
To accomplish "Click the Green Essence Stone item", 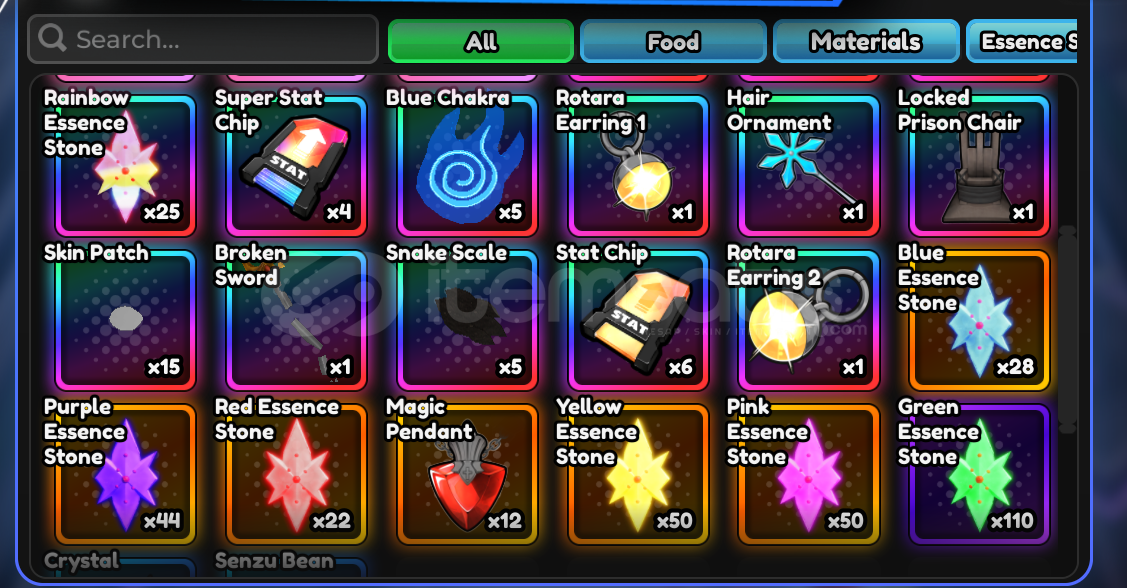I will [x=980, y=474].
